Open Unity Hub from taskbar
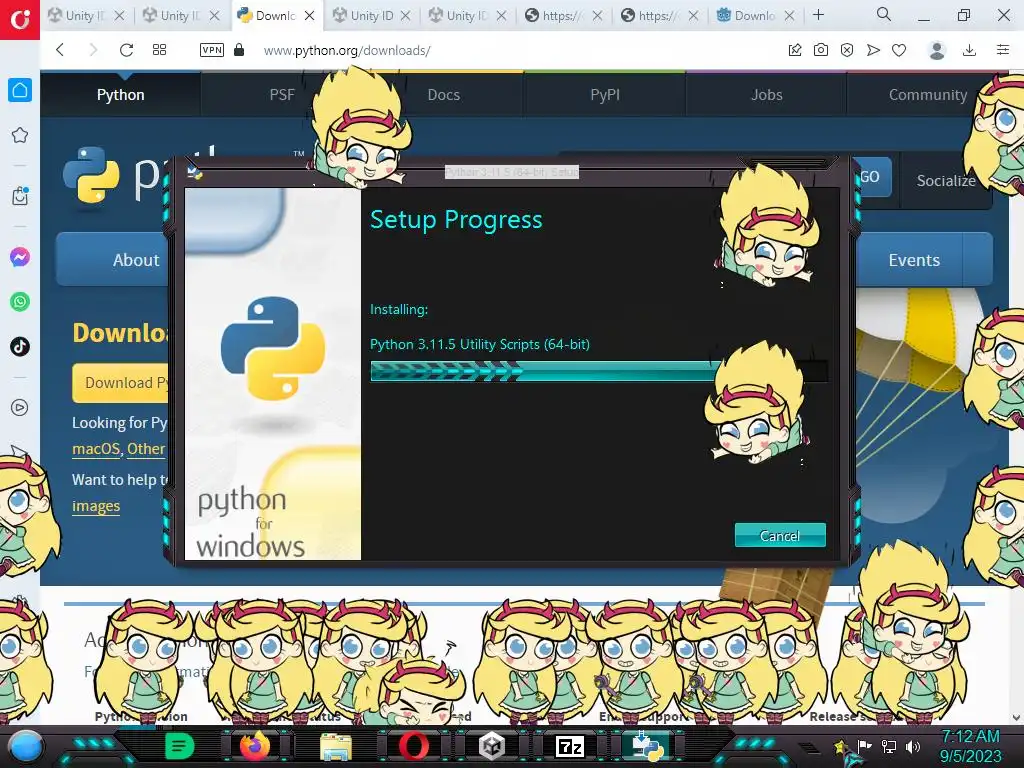The height and width of the screenshot is (768, 1024). click(492, 746)
